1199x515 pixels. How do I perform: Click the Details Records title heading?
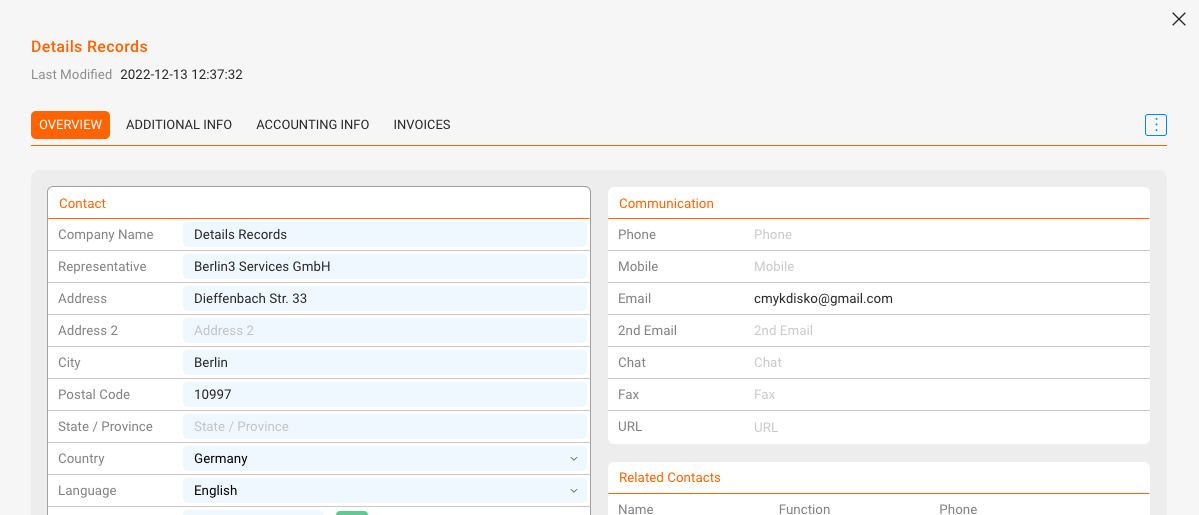(89, 47)
